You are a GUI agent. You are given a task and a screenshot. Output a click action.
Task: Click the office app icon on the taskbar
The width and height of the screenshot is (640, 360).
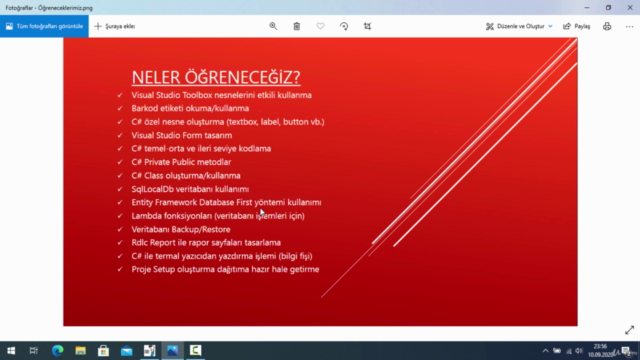tap(149, 351)
